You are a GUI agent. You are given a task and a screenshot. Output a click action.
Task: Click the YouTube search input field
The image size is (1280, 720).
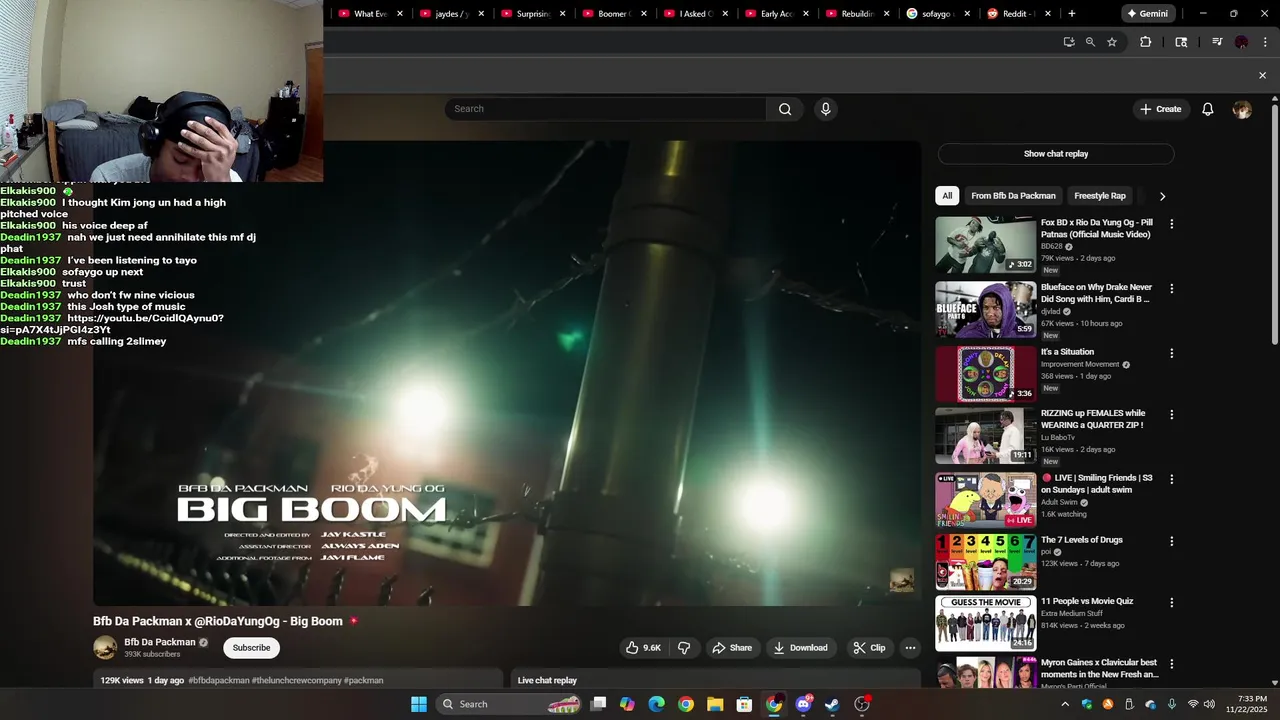606,109
